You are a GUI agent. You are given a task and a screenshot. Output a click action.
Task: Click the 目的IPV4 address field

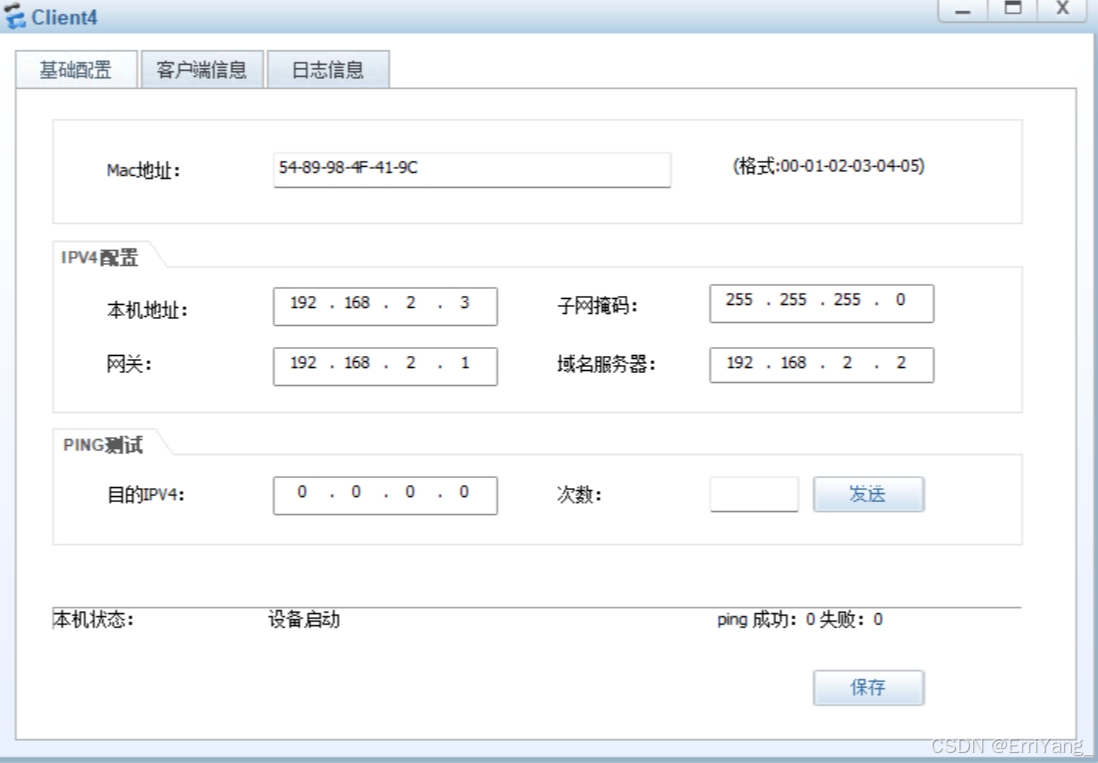[385, 496]
